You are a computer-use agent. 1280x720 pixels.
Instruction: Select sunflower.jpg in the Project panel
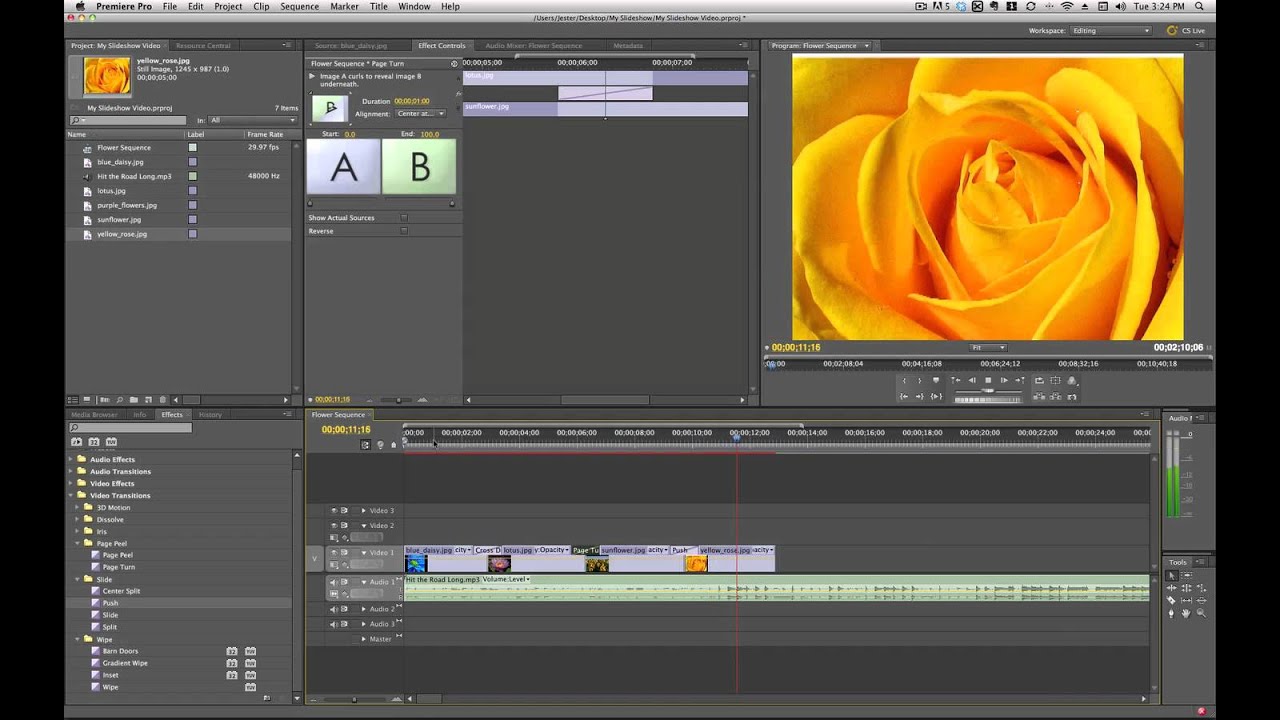click(119, 220)
